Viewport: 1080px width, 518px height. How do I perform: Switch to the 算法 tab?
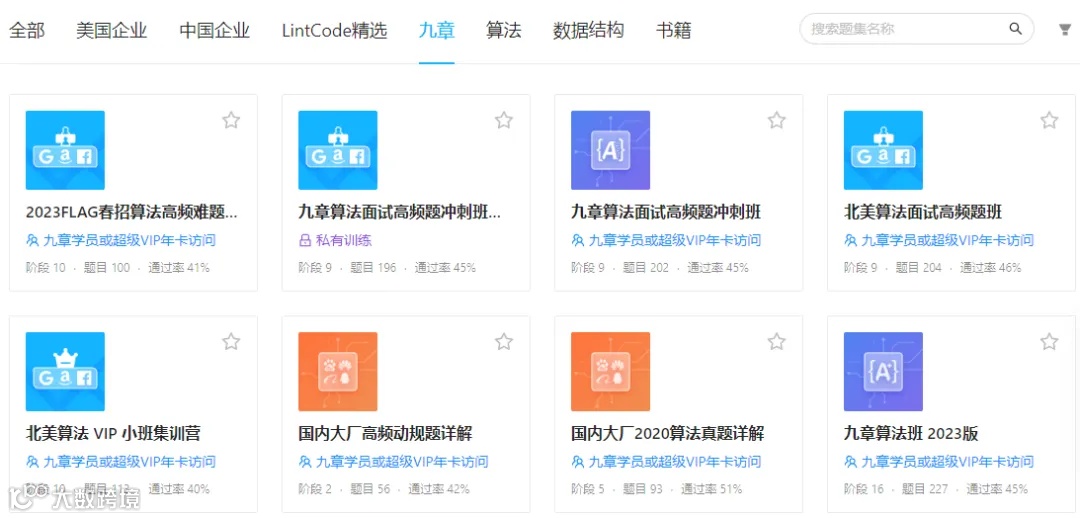(x=503, y=30)
